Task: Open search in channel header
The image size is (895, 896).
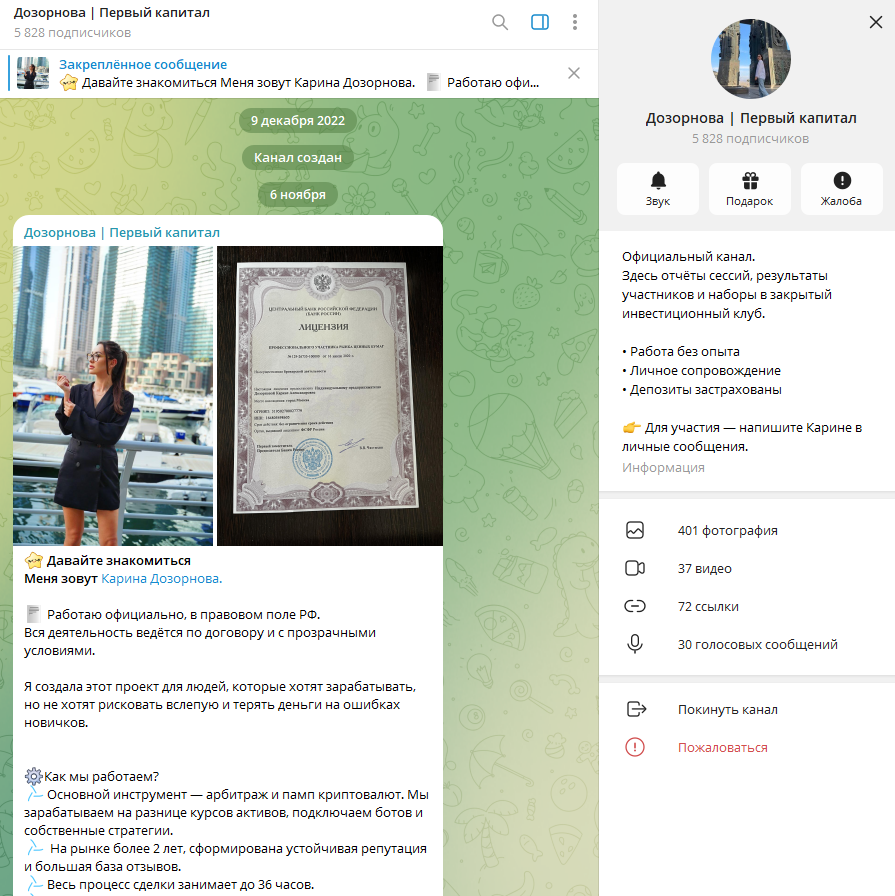Action: tap(500, 22)
